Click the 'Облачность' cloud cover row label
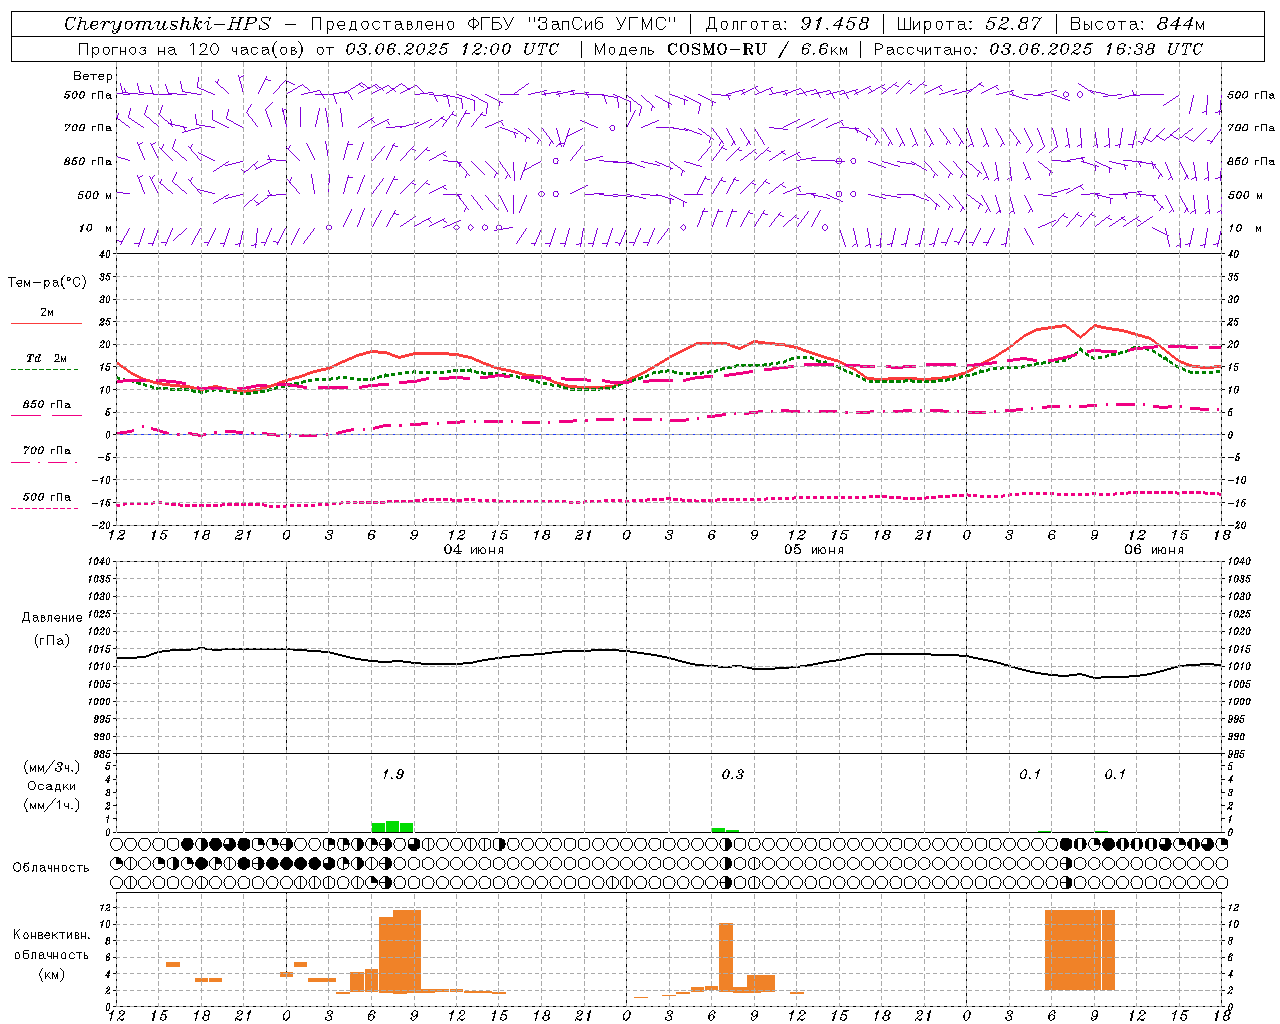 (x=51, y=868)
